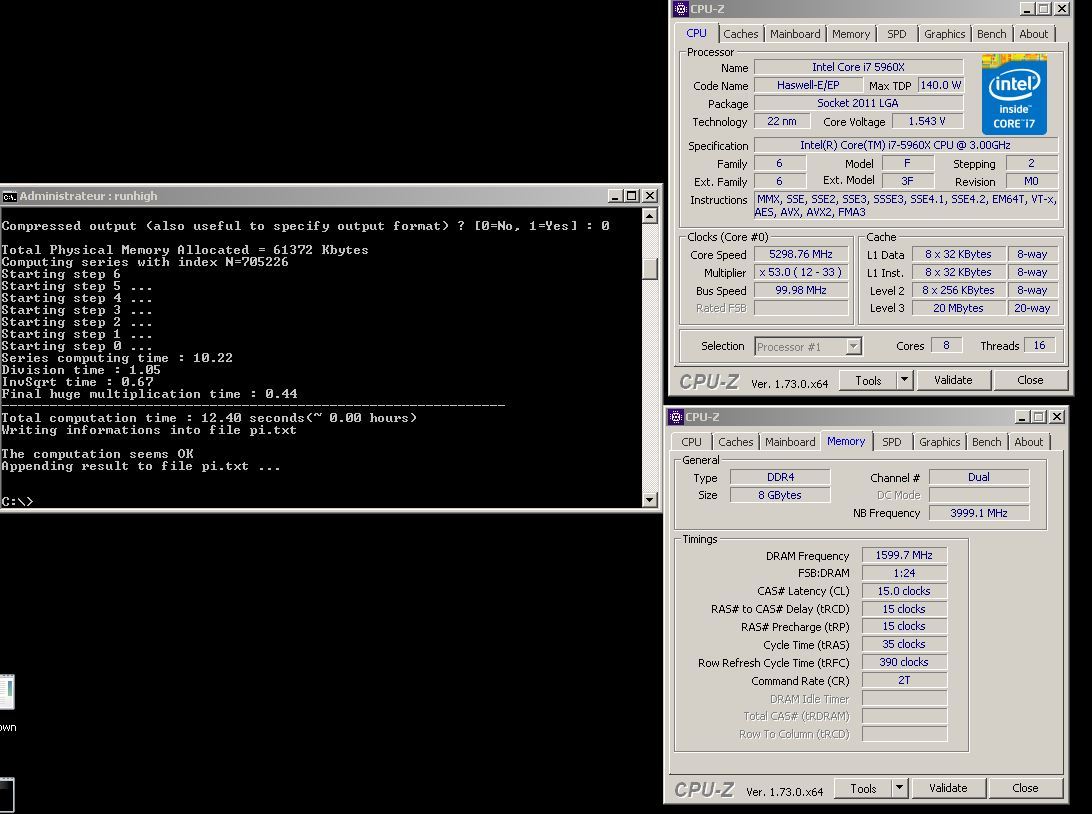Open Bench tab in top CPU-Z window
This screenshot has width=1092, height=814.
[991, 33]
